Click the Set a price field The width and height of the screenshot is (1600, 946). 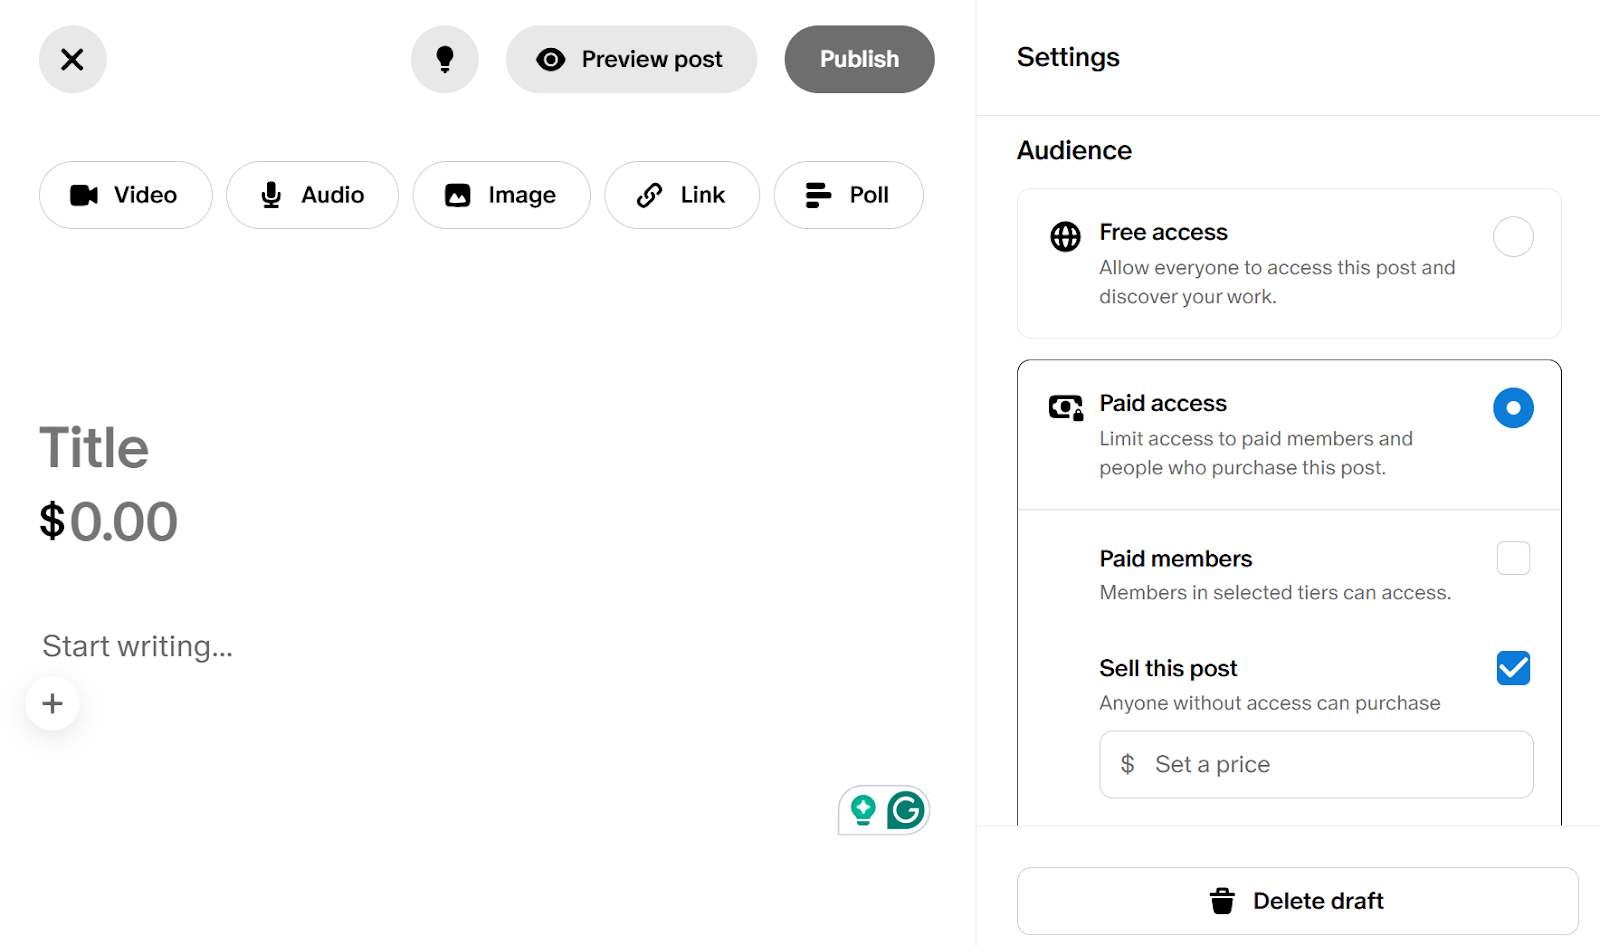(x=1316, y=764)
